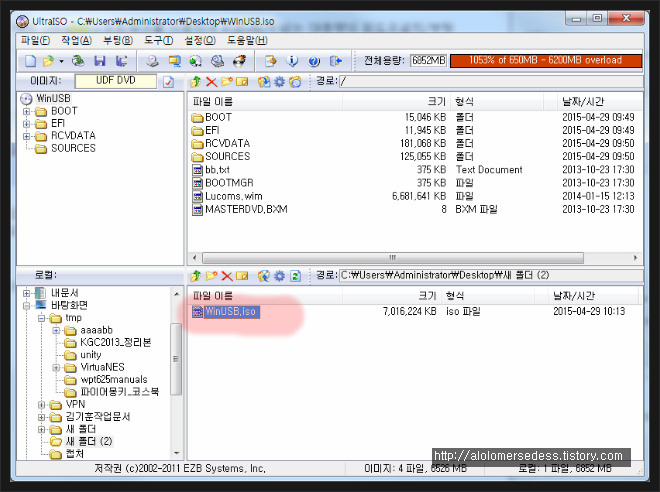Click the gear icon in the local toolbar
Screen dimensions: 660x492
279,276
